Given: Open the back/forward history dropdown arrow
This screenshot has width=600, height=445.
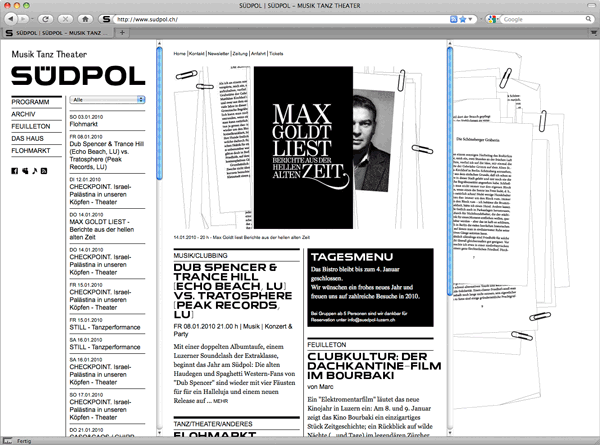Looking at the screenshot, I should (x=32, y=19).
